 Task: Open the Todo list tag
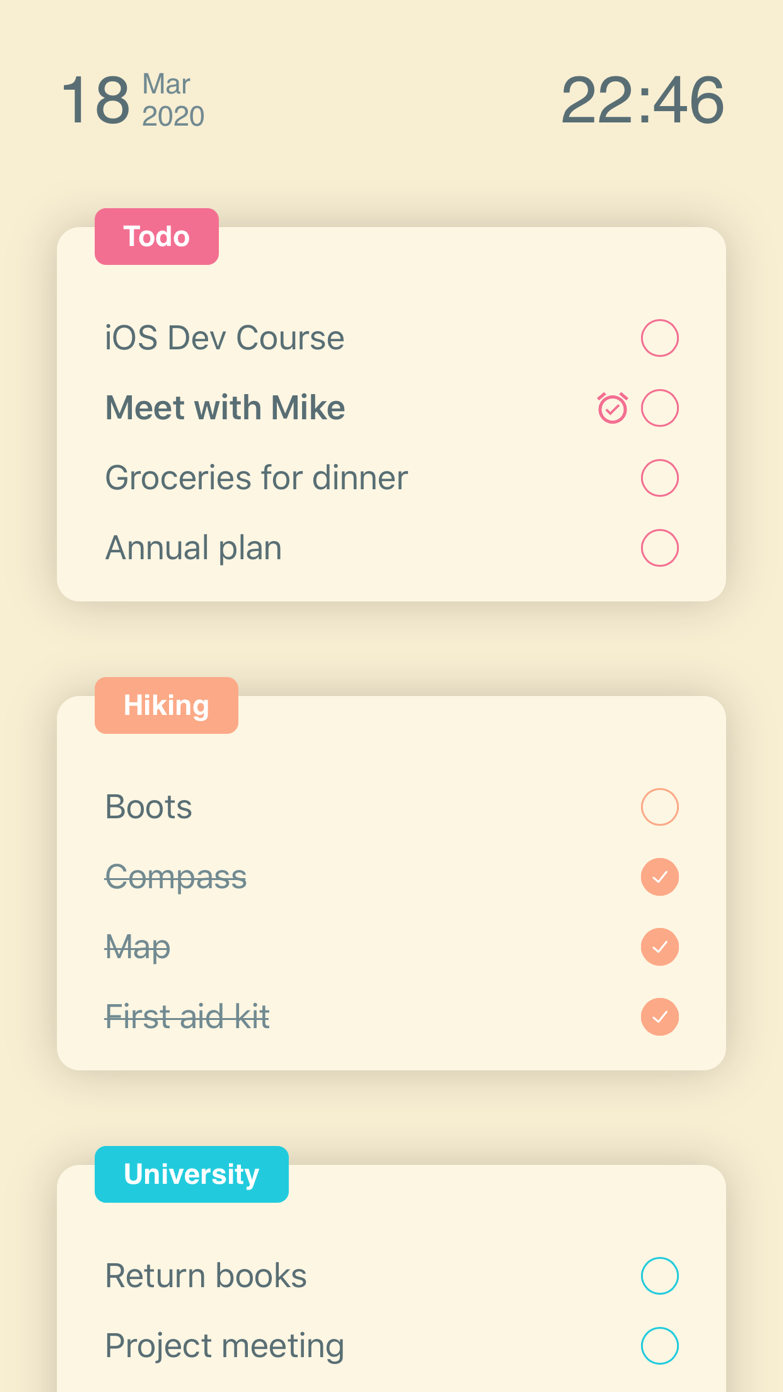click(x=157, y=237)
